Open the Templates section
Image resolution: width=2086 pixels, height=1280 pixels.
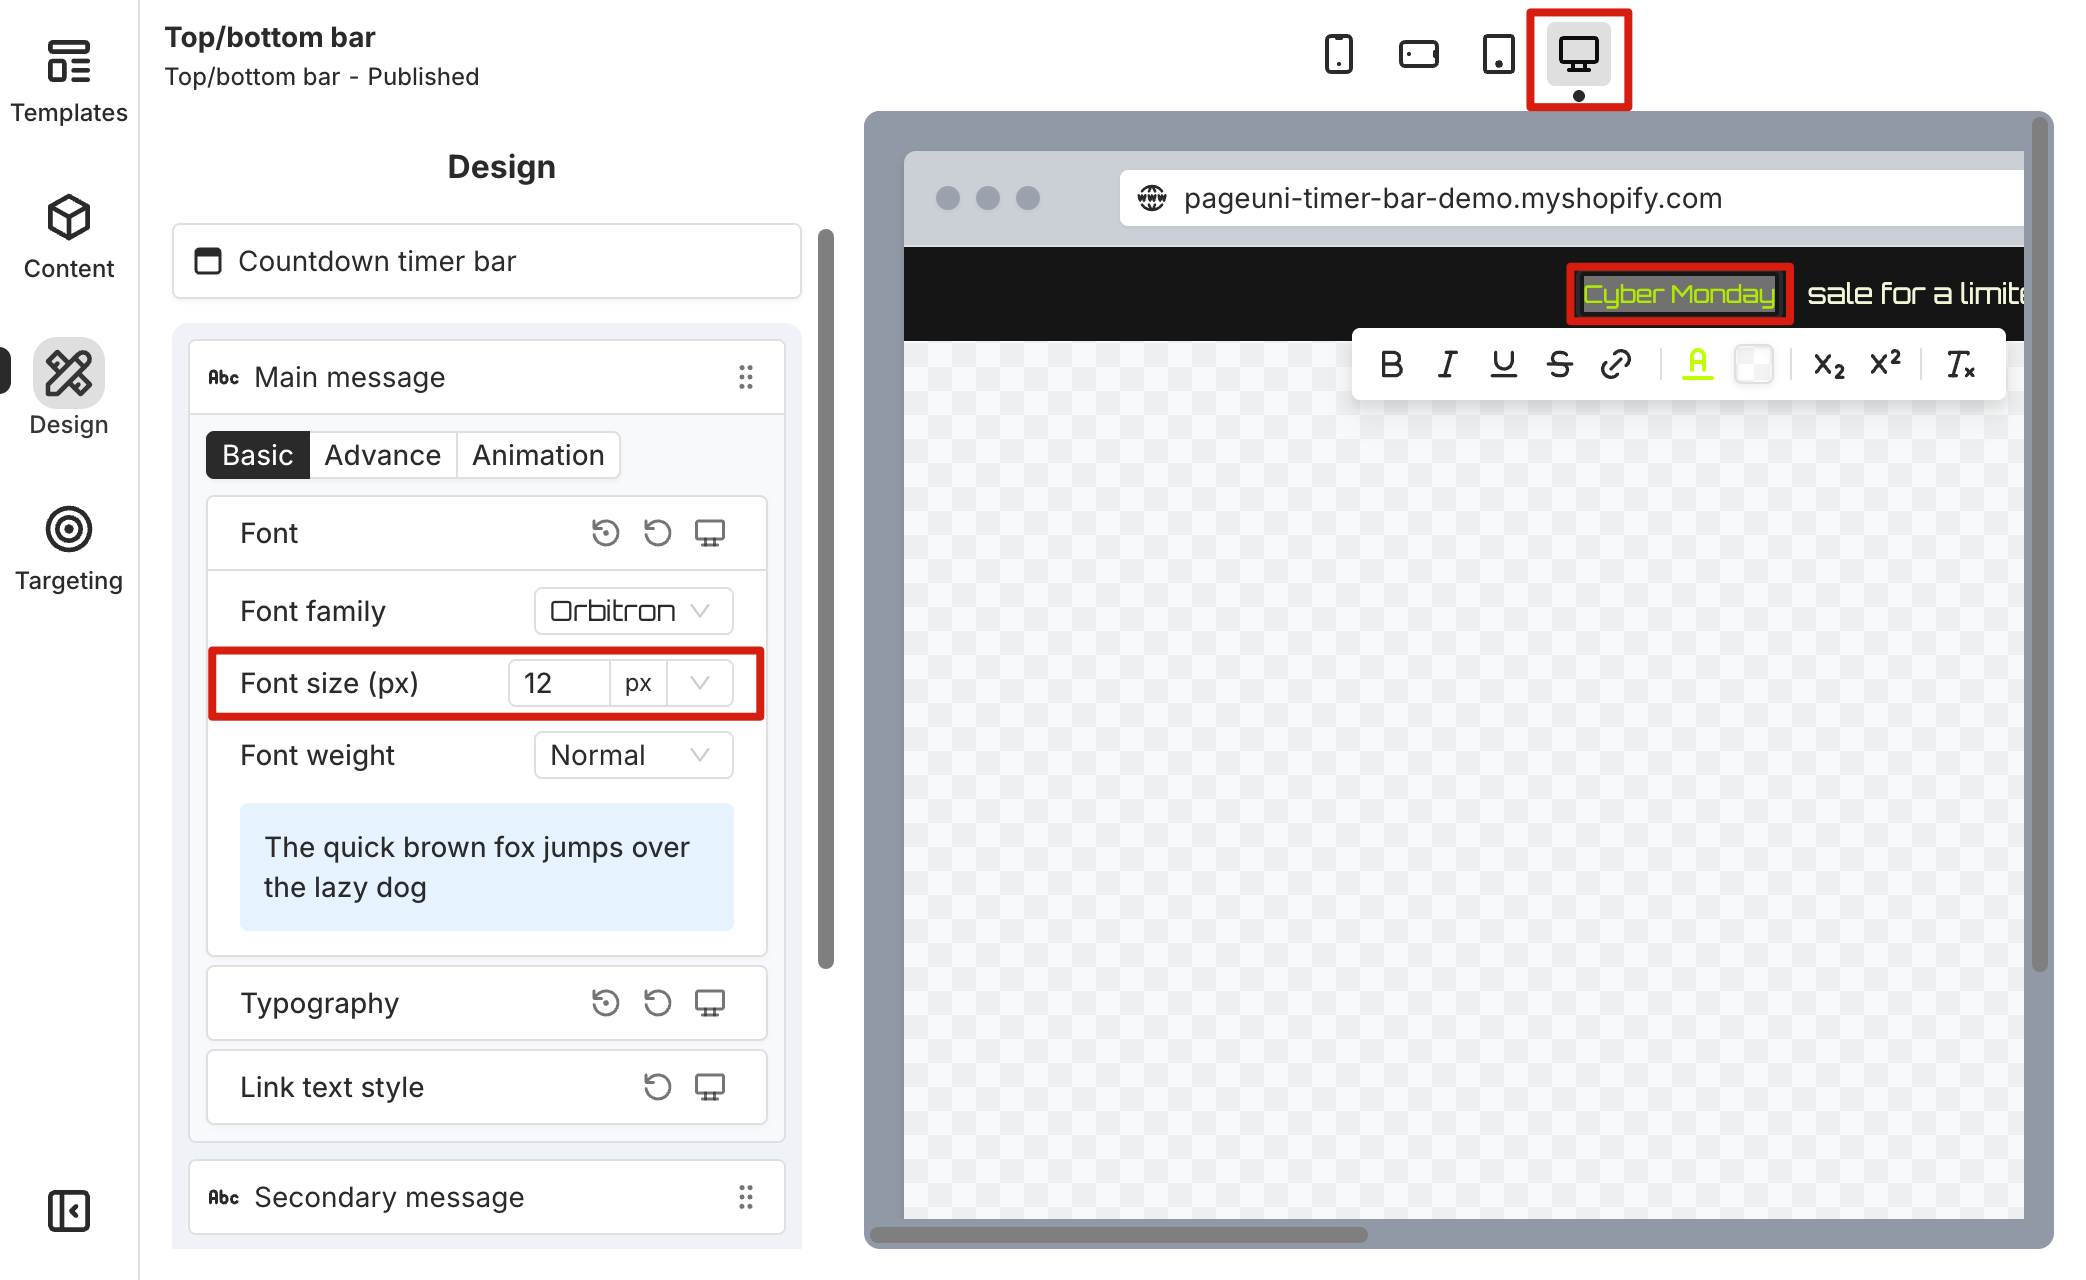pyautogui.click(x=69, y=82)
